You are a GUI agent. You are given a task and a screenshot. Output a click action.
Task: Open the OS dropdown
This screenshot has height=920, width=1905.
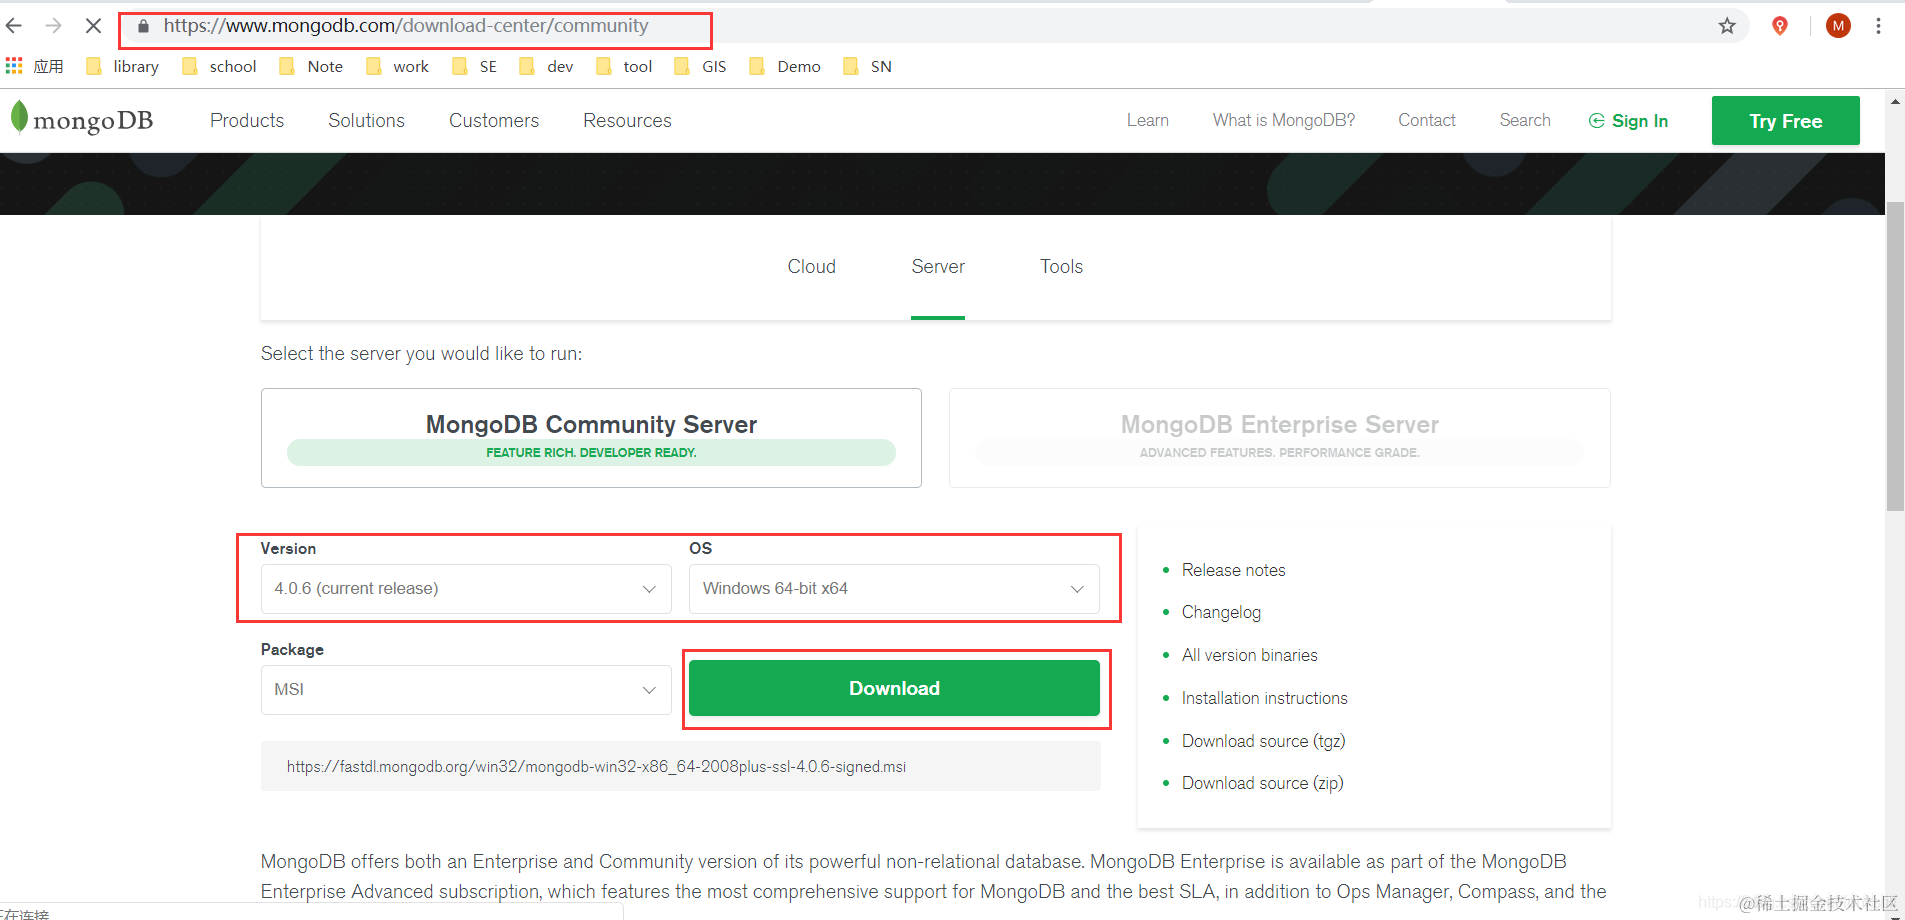coord(894,589)
